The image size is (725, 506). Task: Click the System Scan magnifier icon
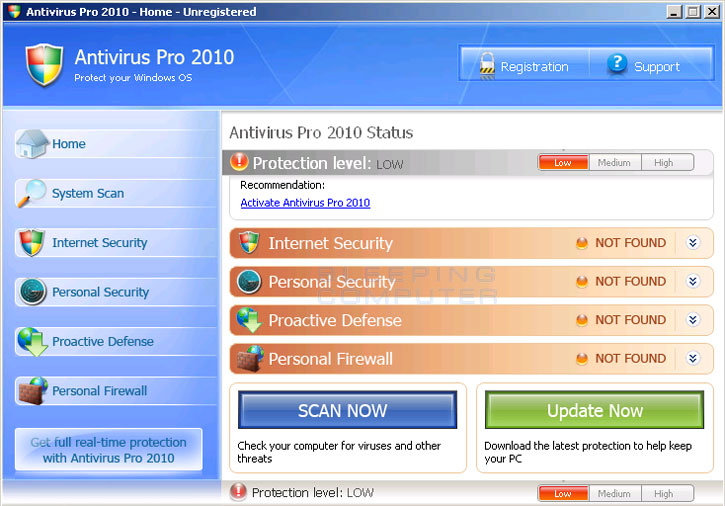[32, 193]
